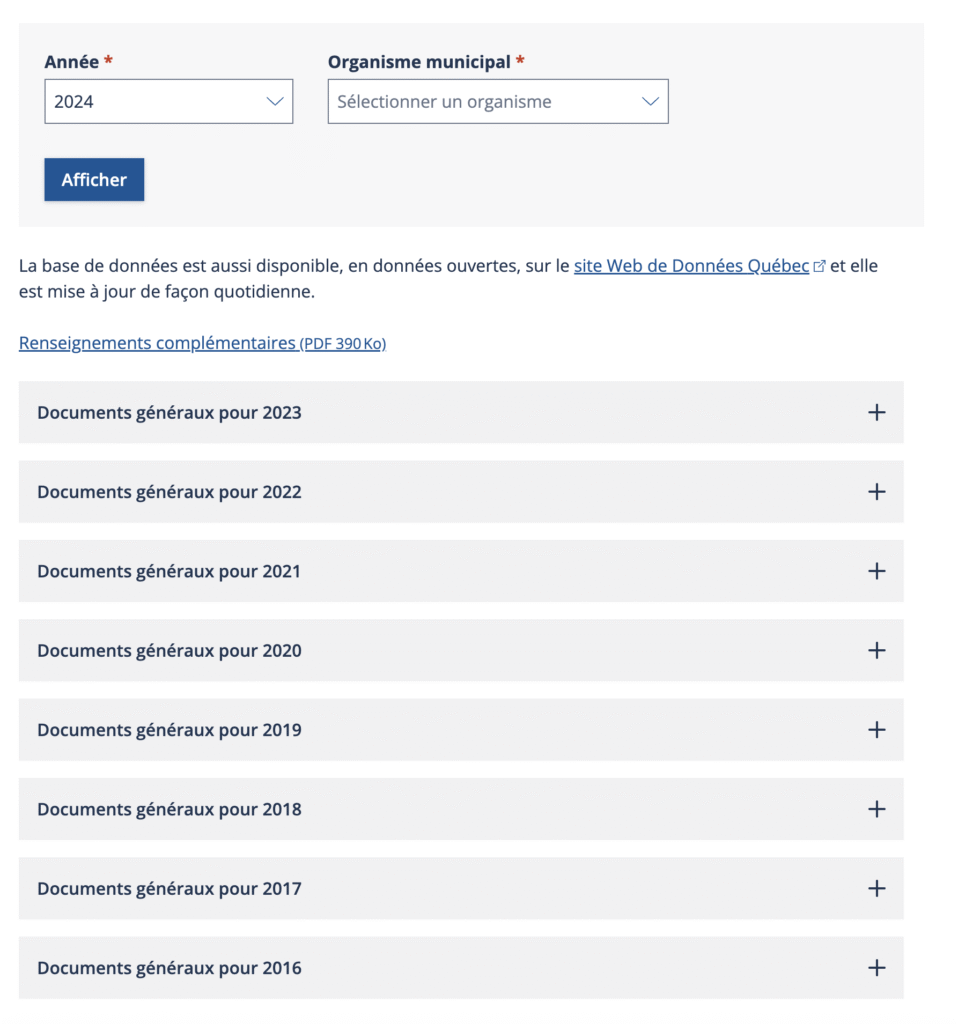Click the plus icon for 2018 documents
The height and width of the screenshot is (1024, 958).
(x=877, y=809)
